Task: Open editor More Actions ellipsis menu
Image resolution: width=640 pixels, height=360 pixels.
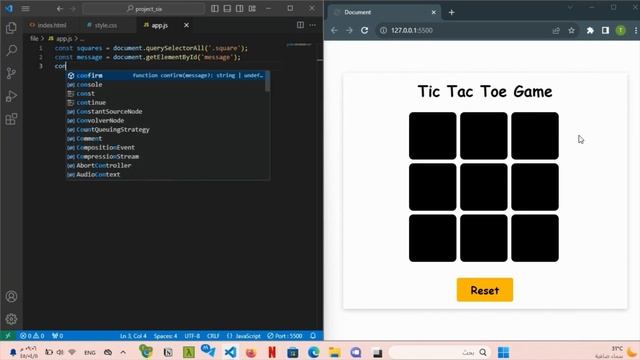Action: (313, 25)
